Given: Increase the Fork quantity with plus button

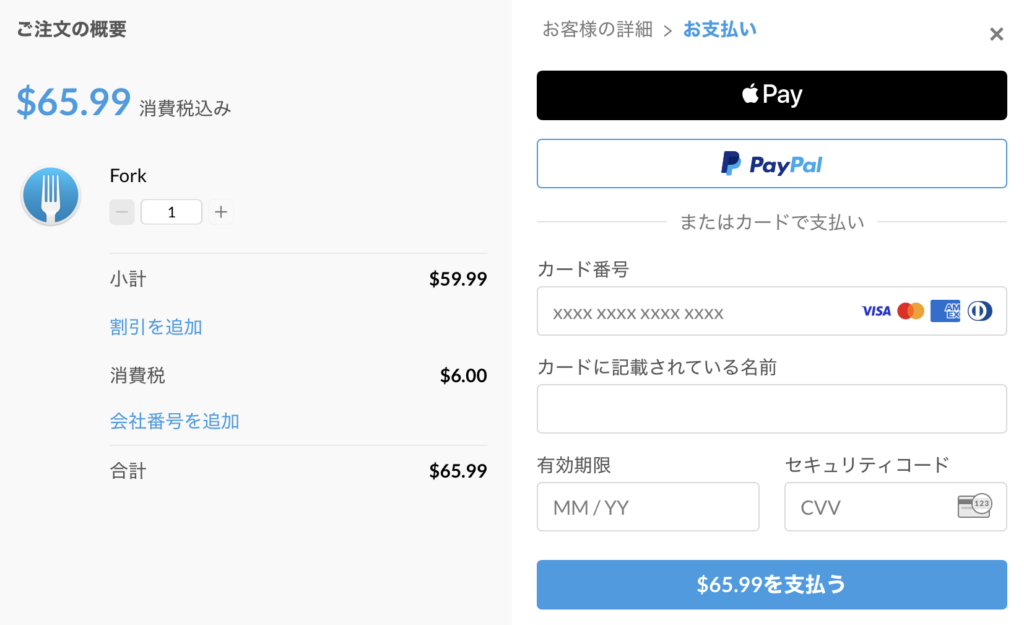Looking at the screenshot, I should tap(221, 212).
